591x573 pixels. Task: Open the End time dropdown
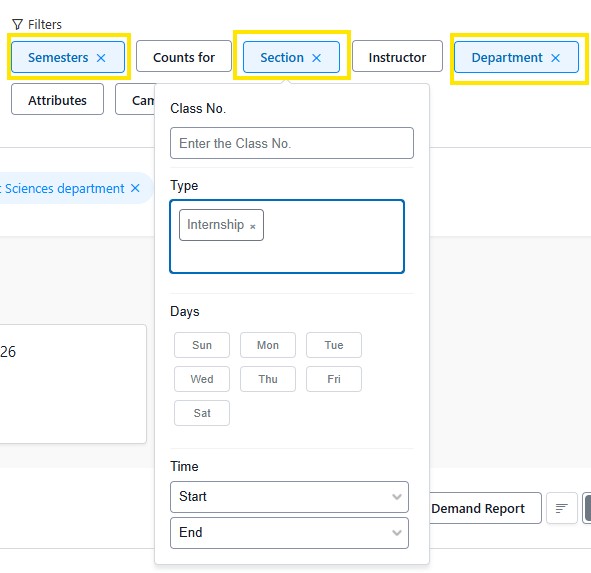point(289,533)
